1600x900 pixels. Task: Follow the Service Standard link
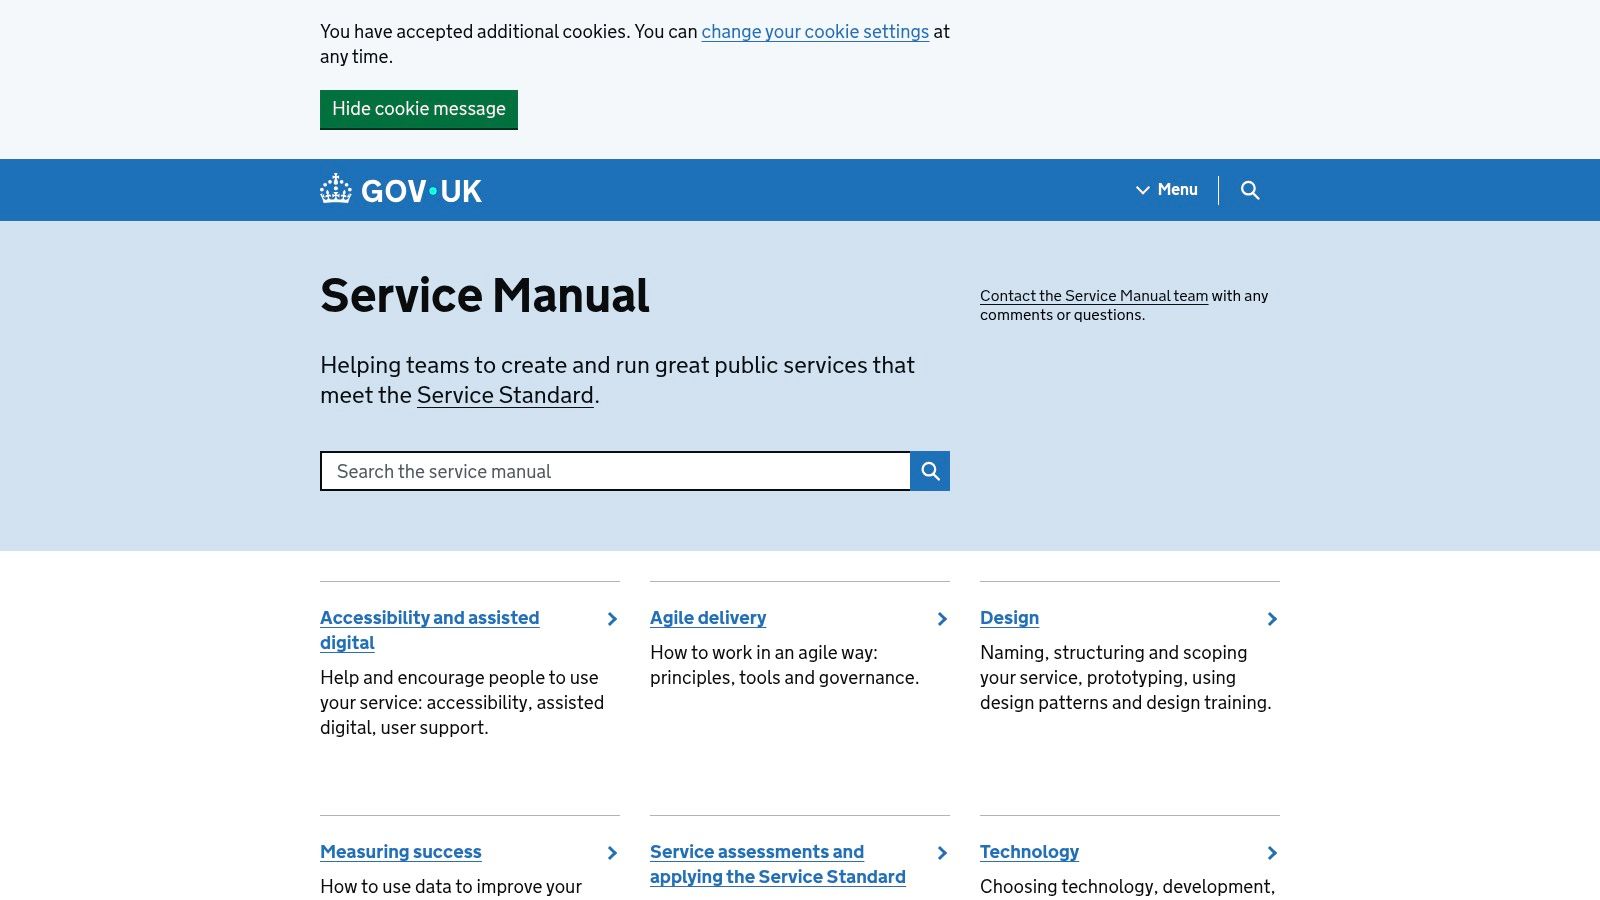click(x=504, y=395)
